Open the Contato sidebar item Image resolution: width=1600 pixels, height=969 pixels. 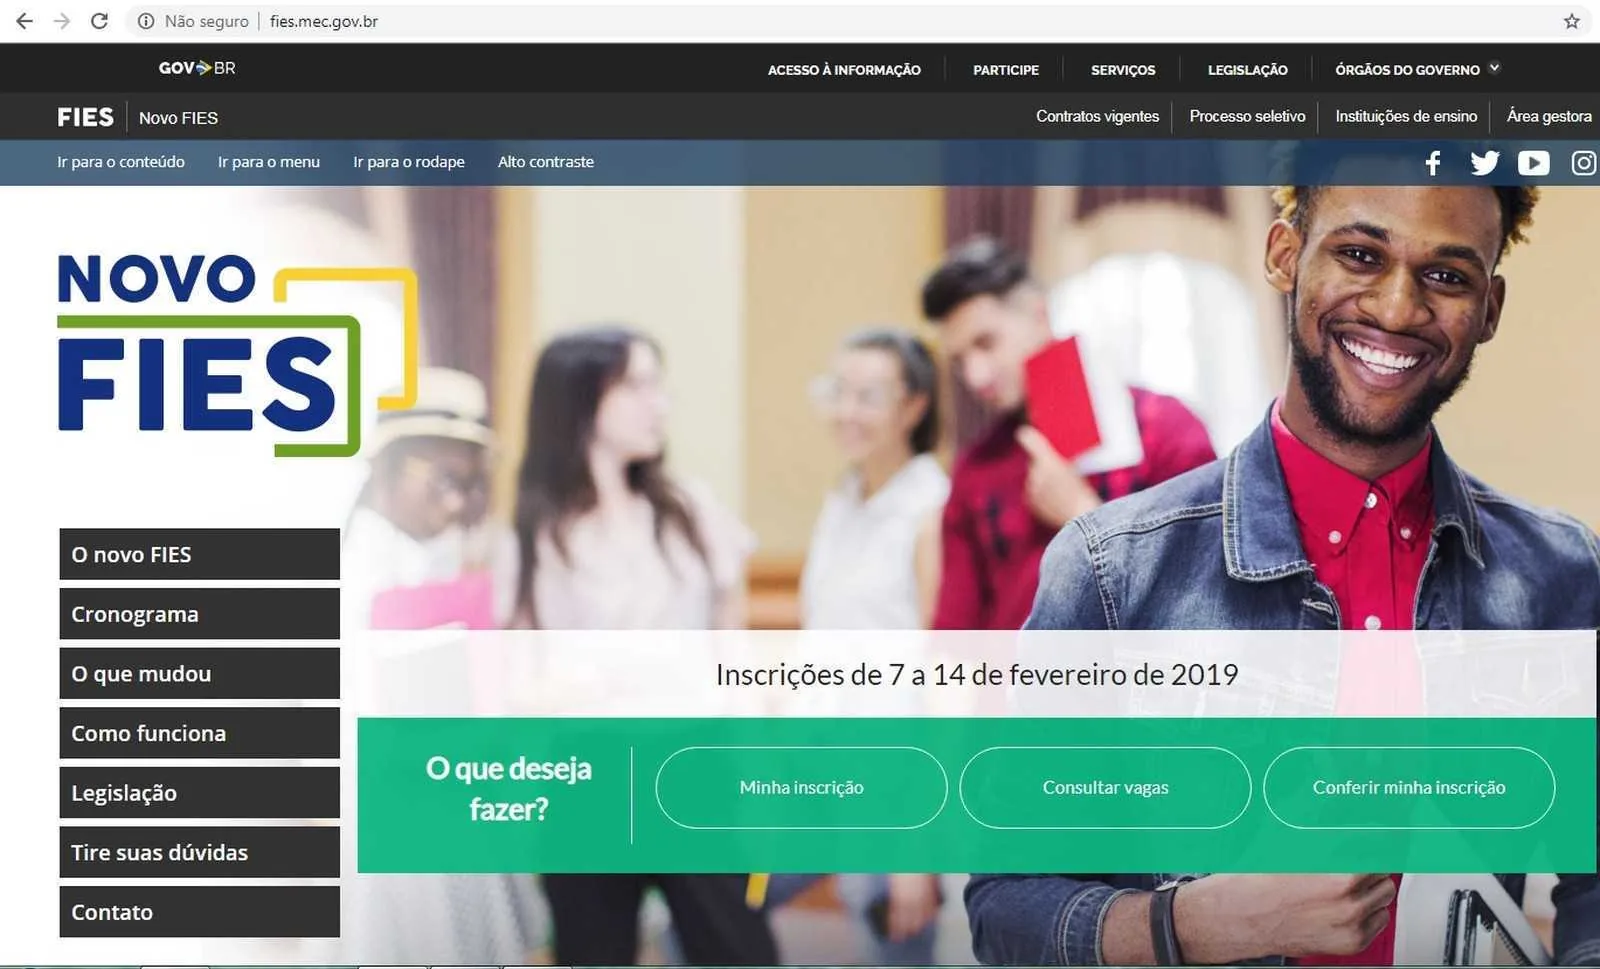coord(200,912)
